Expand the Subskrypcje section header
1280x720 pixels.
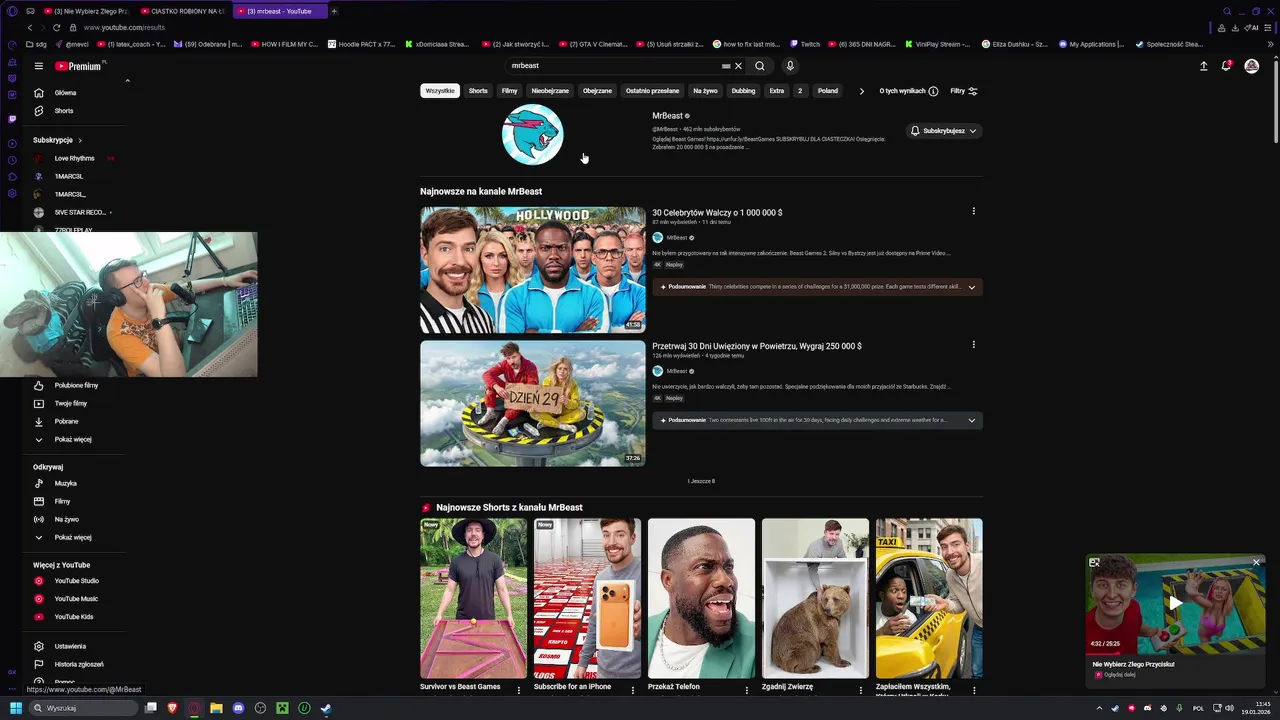[x=57, y=140]
